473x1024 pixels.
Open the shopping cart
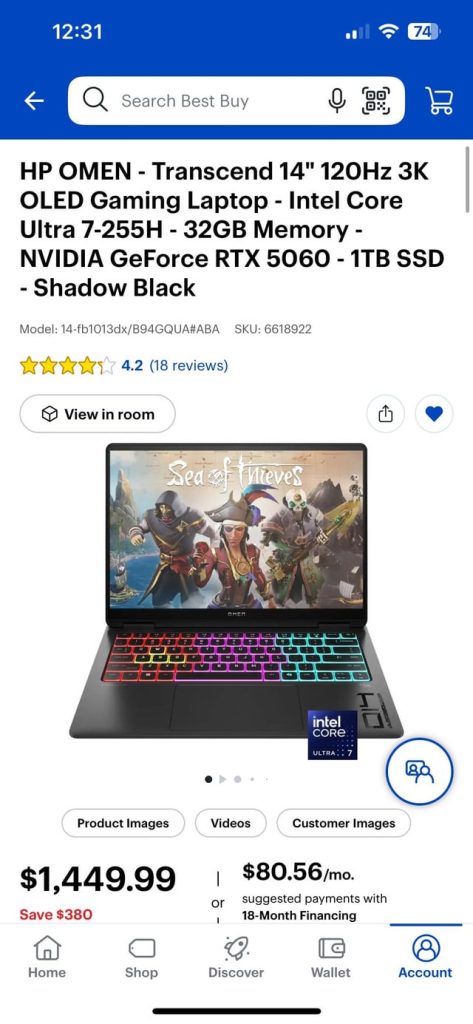pos(440,101)
